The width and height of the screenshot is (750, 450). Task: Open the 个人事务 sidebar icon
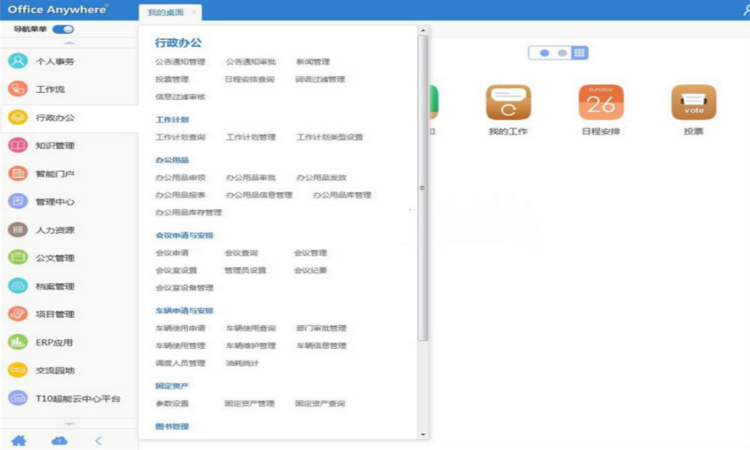[18, 61]
